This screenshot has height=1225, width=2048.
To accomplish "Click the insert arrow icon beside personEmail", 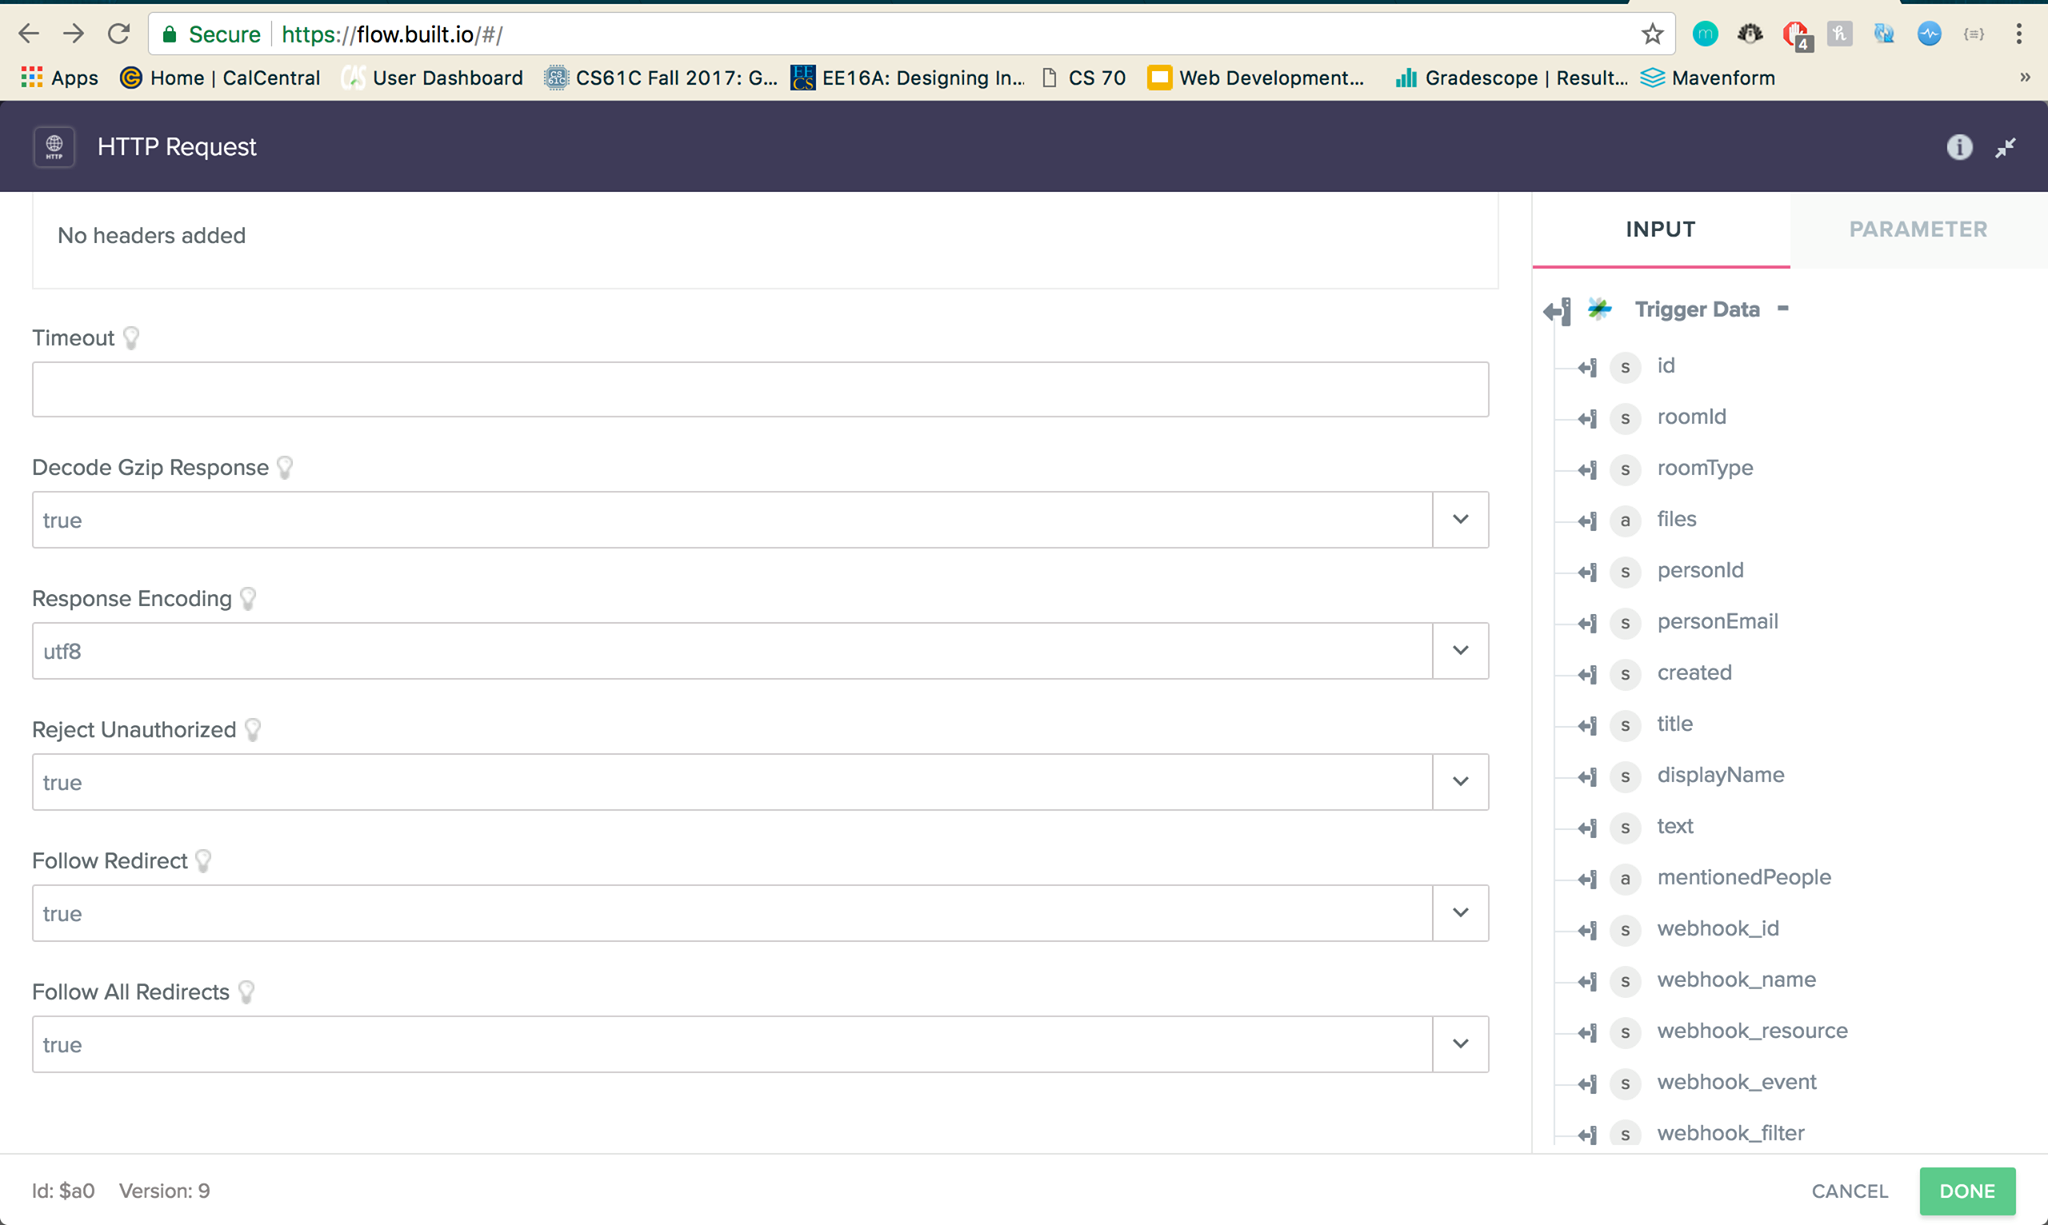I will tap(1587, 623).
